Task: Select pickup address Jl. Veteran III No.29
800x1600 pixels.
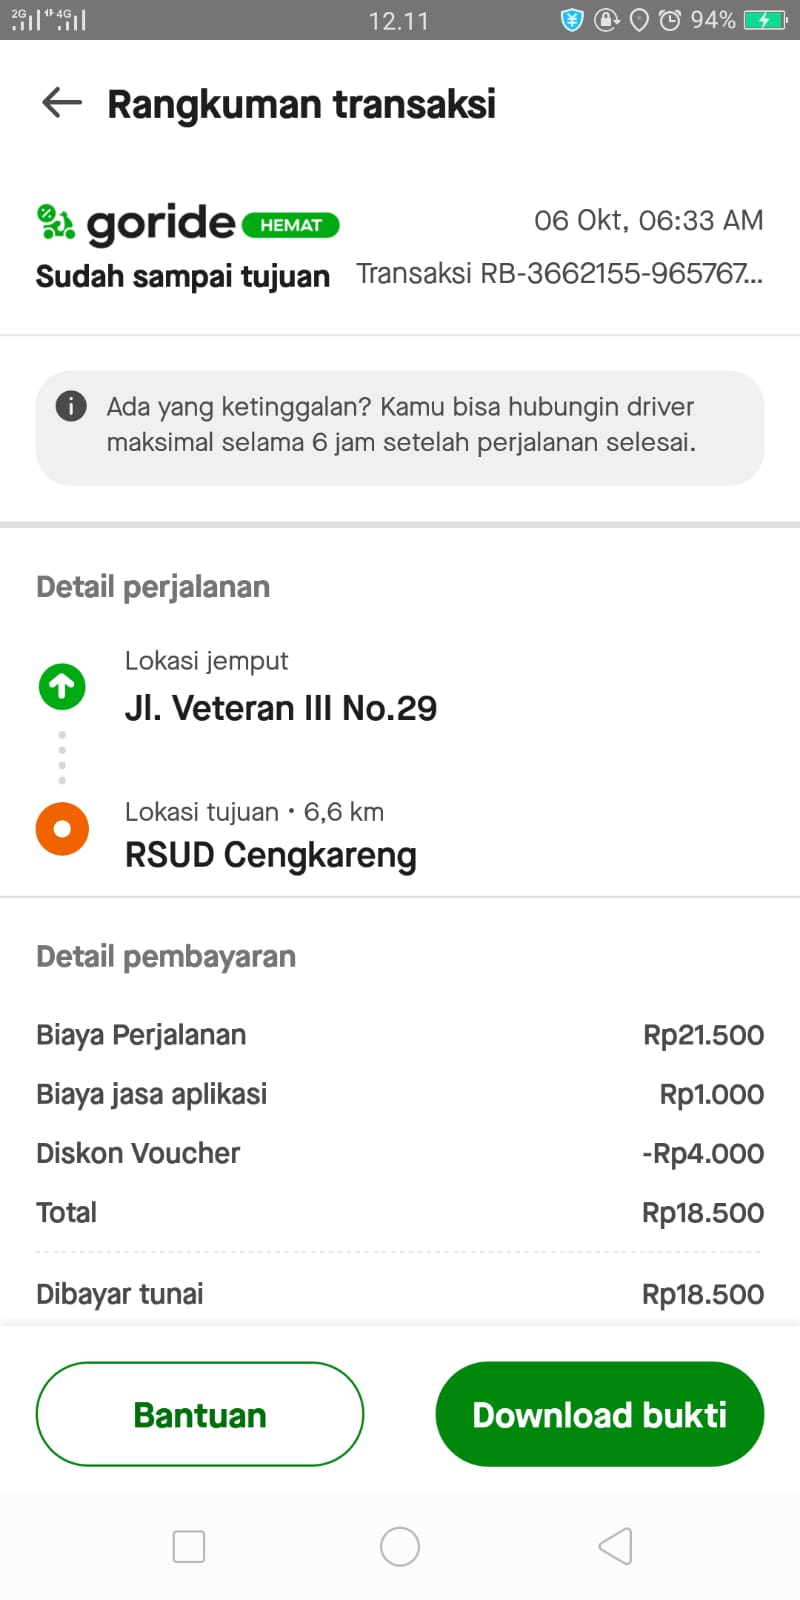Action: click(281, 708)
